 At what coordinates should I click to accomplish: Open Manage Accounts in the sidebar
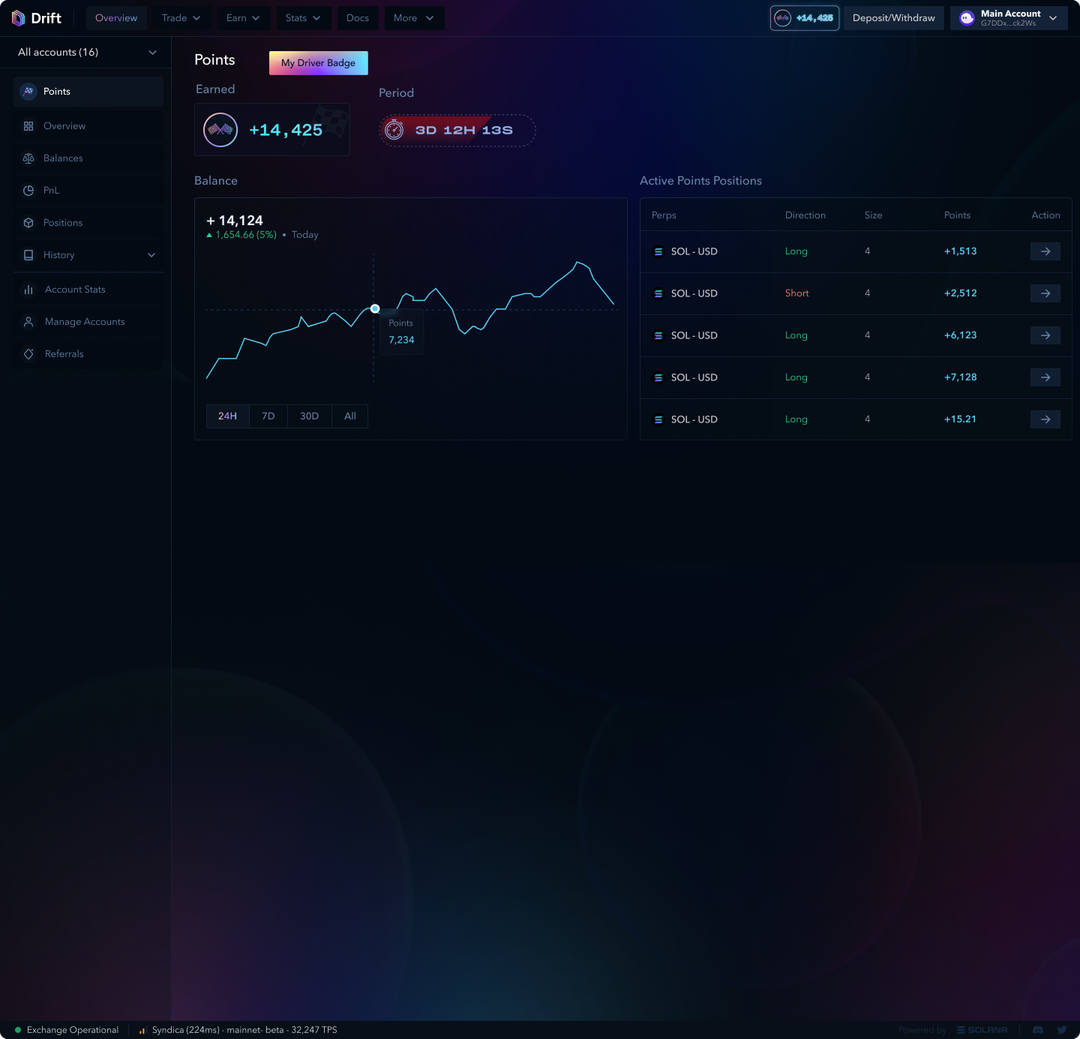pyautogui.click(x=88, y=322)
